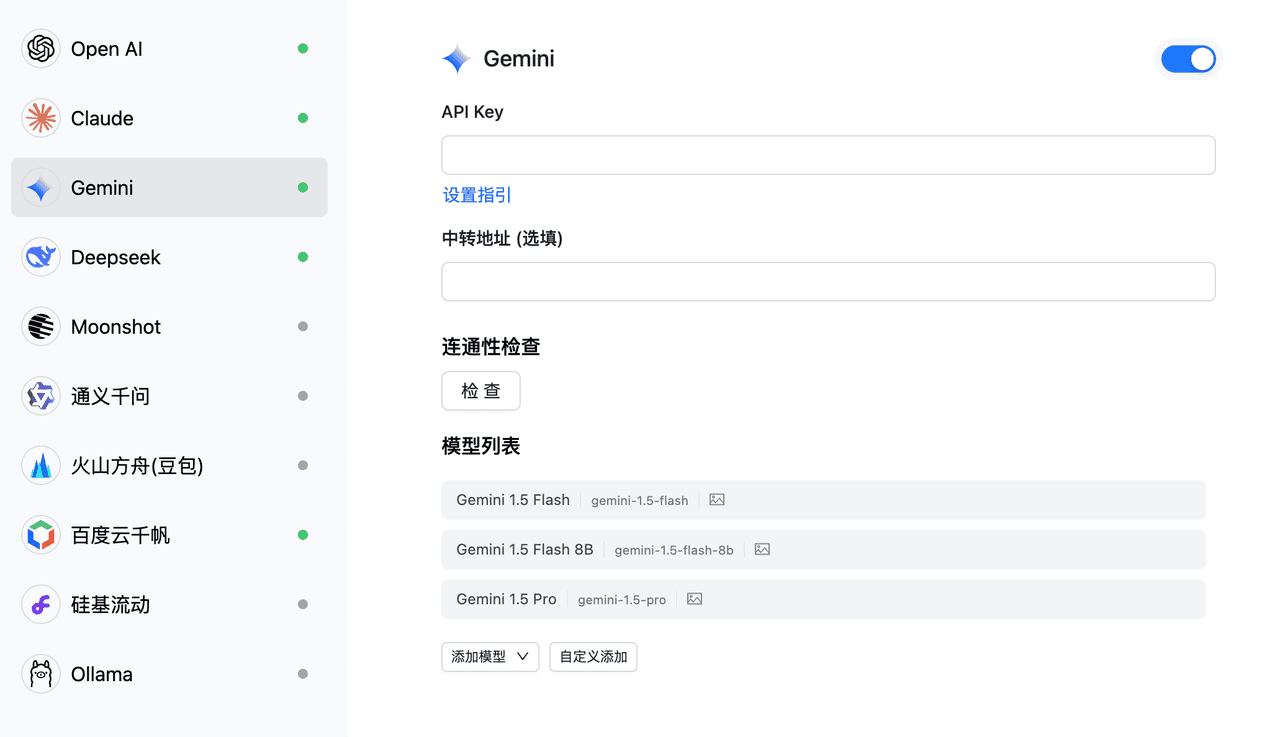Viewport: 1280px width, 737px height.
Task: Click gray status dot beside Ollama
Action: coord(303,674)
